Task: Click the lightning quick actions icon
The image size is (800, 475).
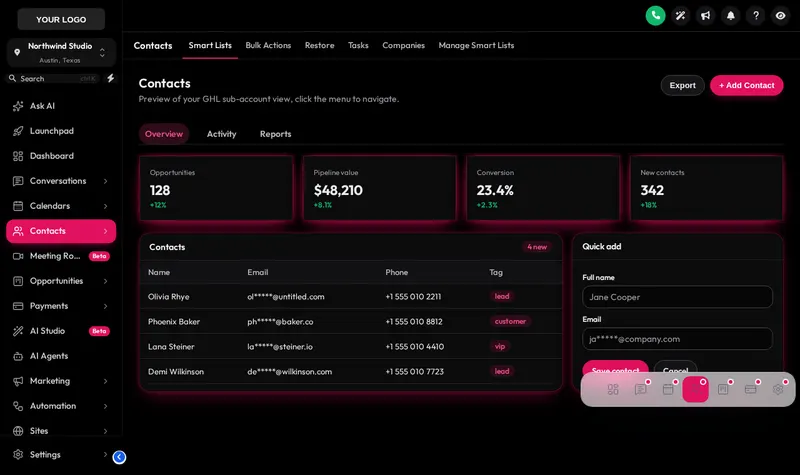Action: [110, 78]
